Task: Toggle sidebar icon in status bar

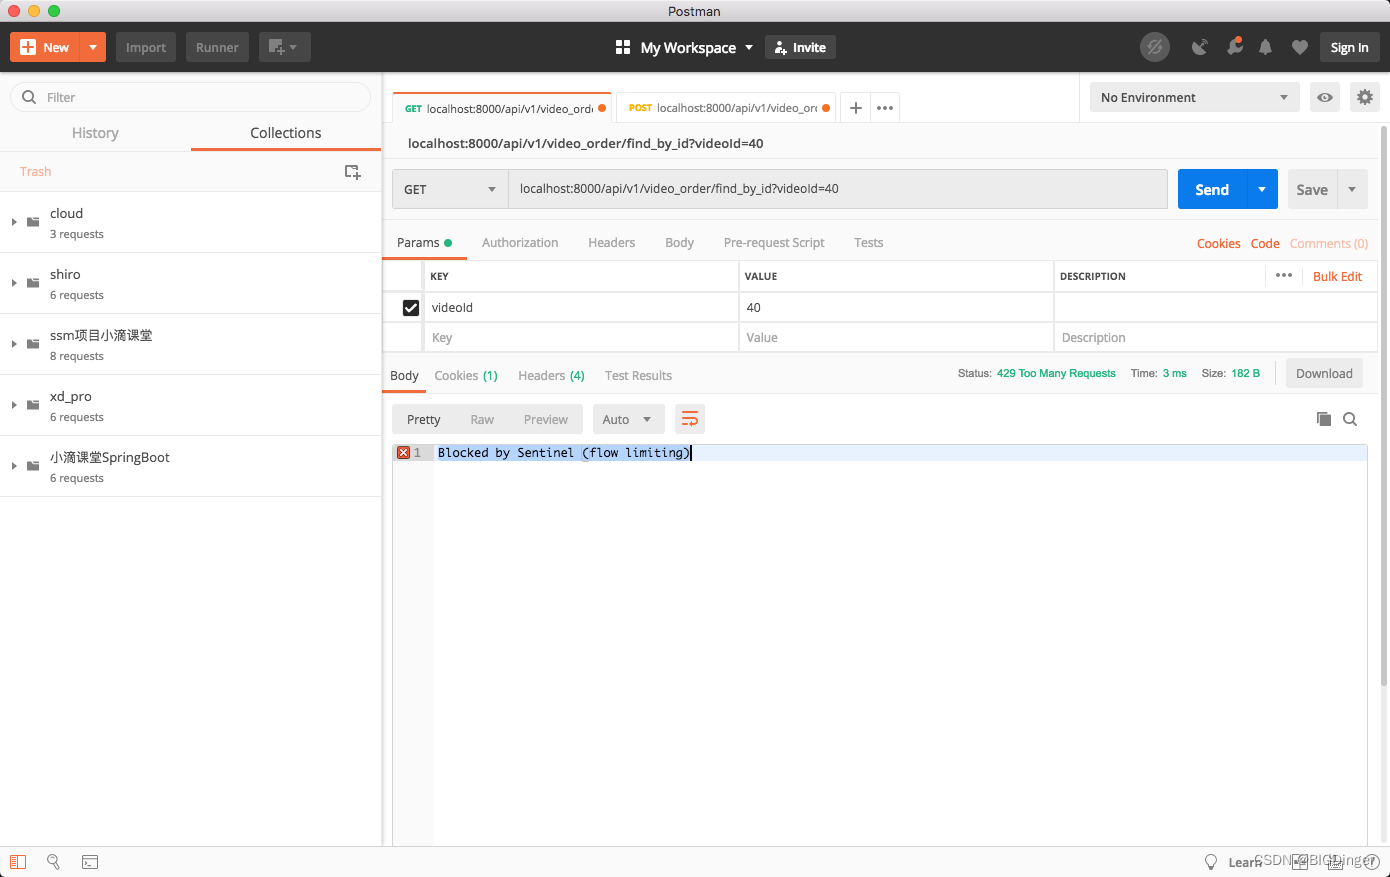Action: 18,862
